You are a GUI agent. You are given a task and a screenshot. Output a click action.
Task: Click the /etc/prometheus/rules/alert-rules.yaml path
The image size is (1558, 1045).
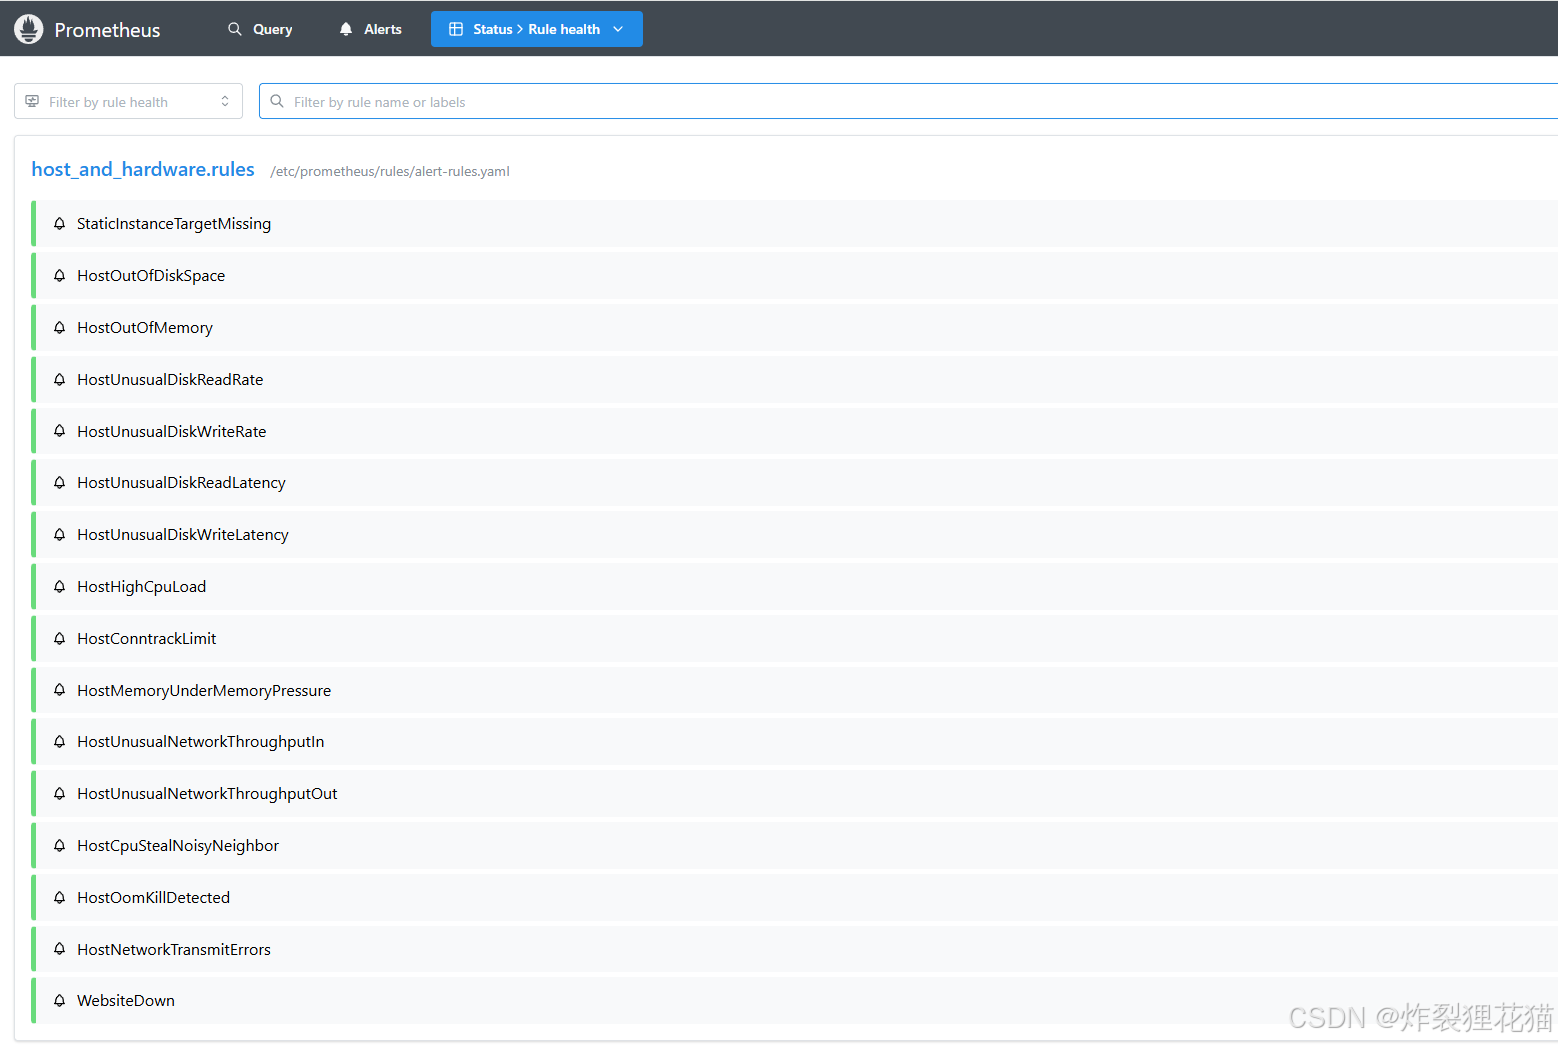390,171
